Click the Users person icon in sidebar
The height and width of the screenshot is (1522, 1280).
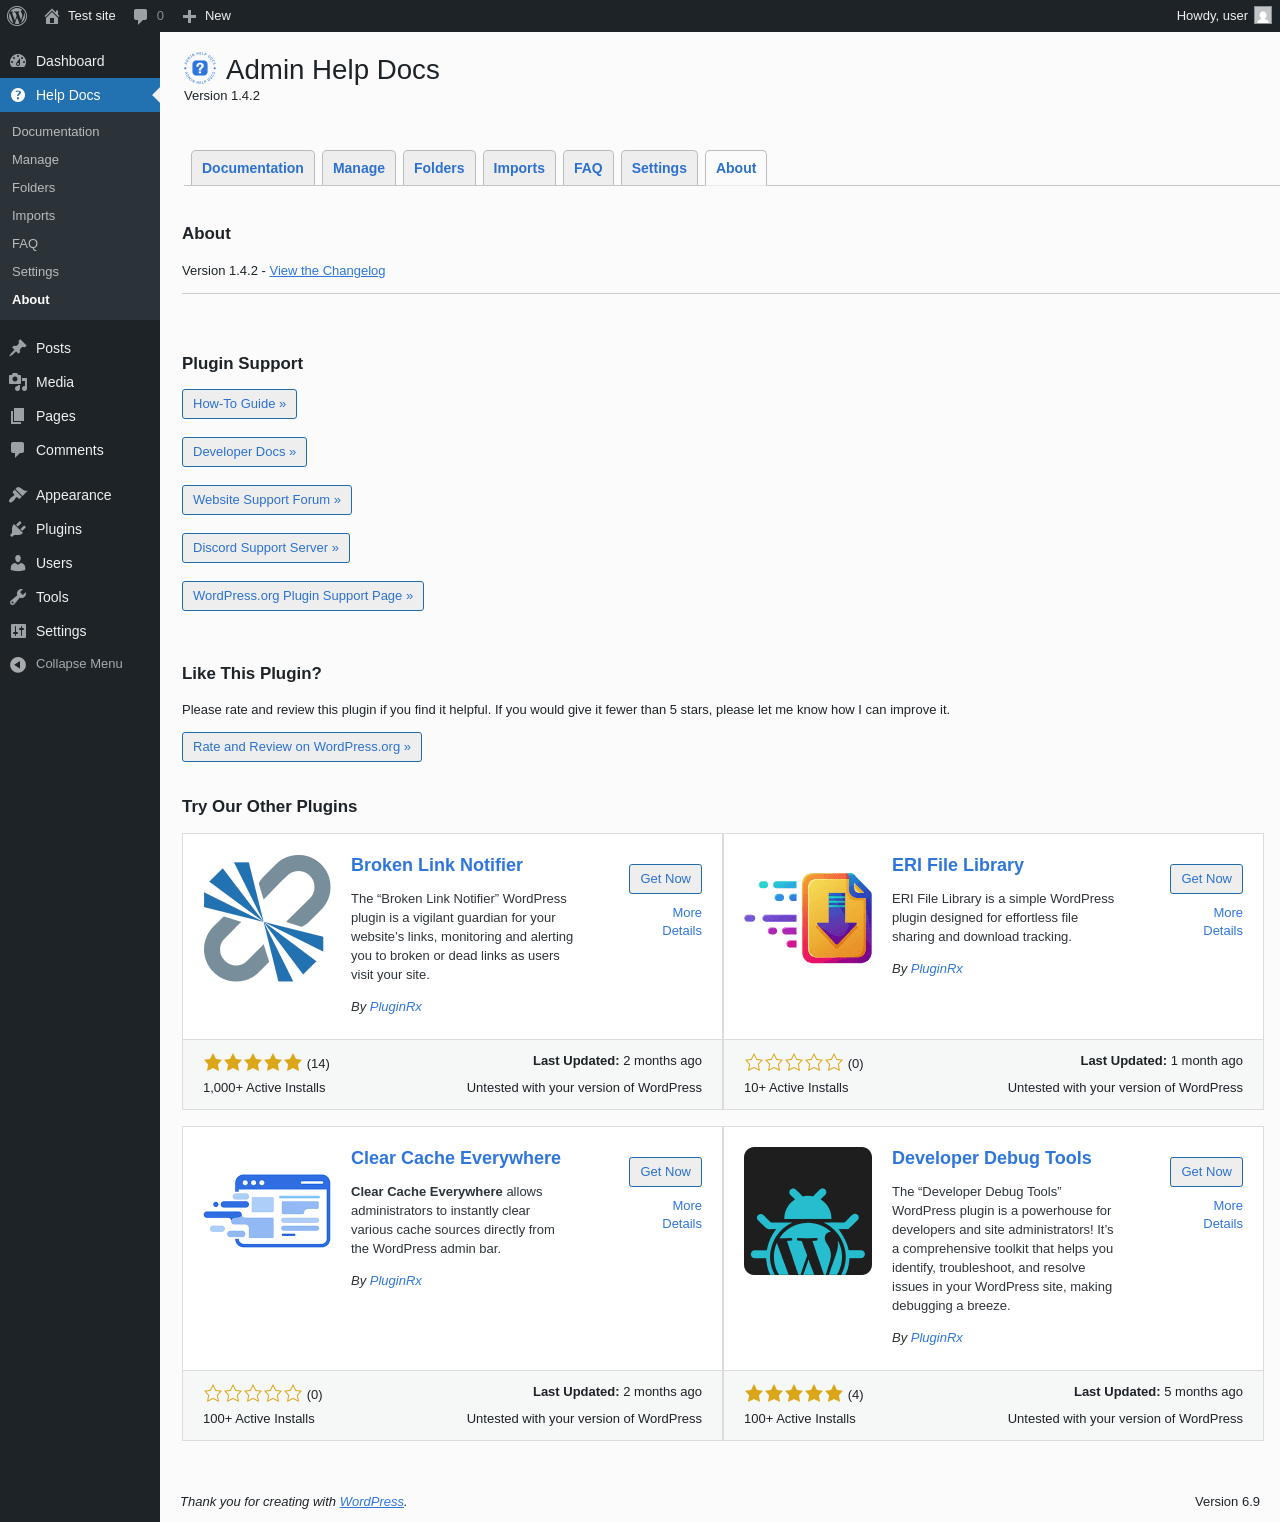[18, 563]
